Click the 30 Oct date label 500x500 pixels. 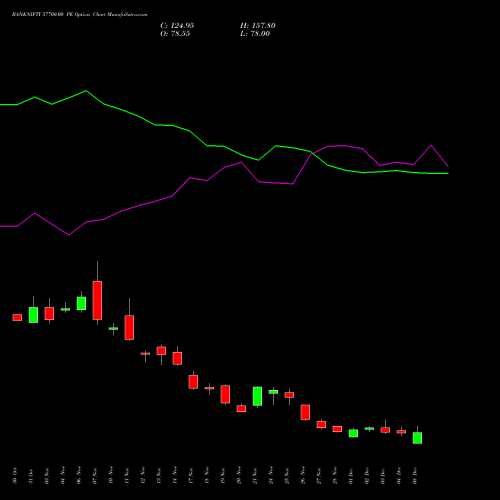pos(15,476)
